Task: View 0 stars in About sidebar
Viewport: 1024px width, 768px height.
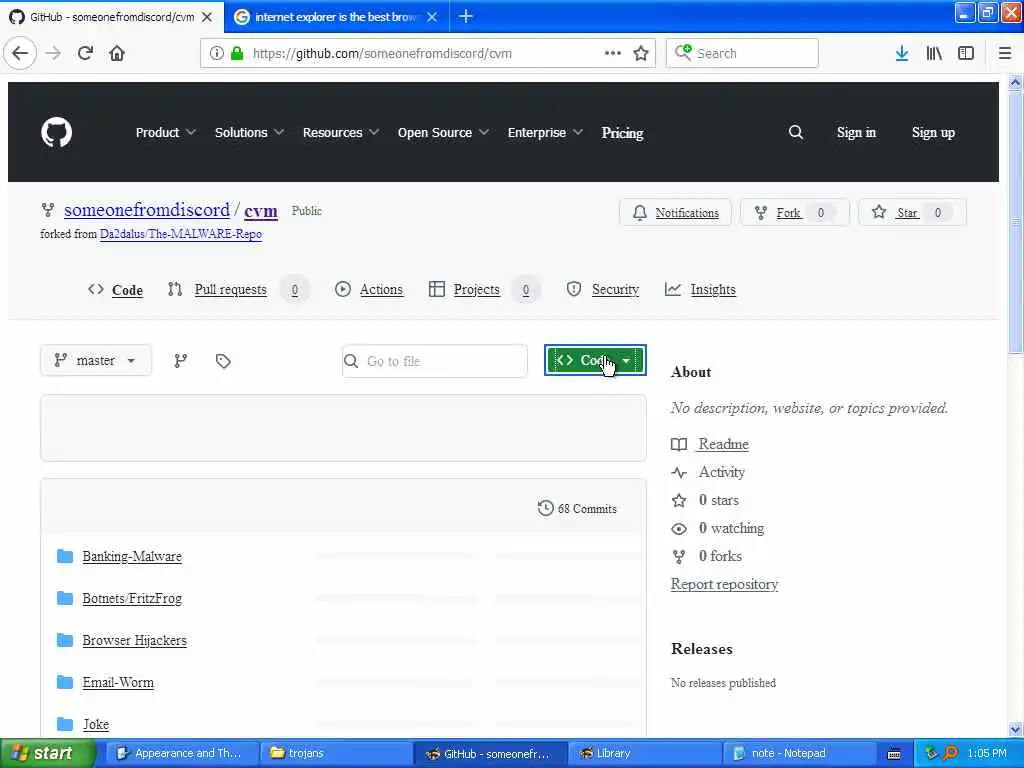Action: (x=718, y=500)
